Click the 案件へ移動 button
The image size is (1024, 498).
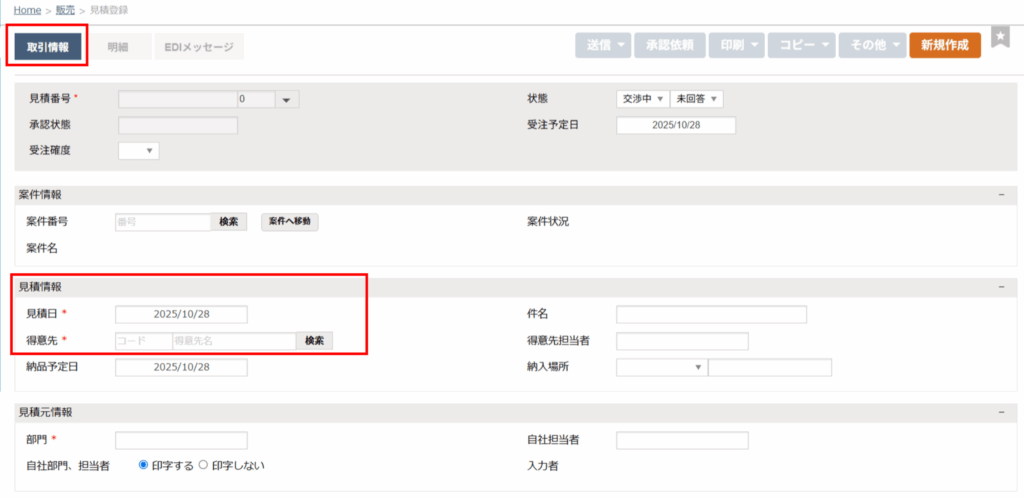(x=290, y=222)
